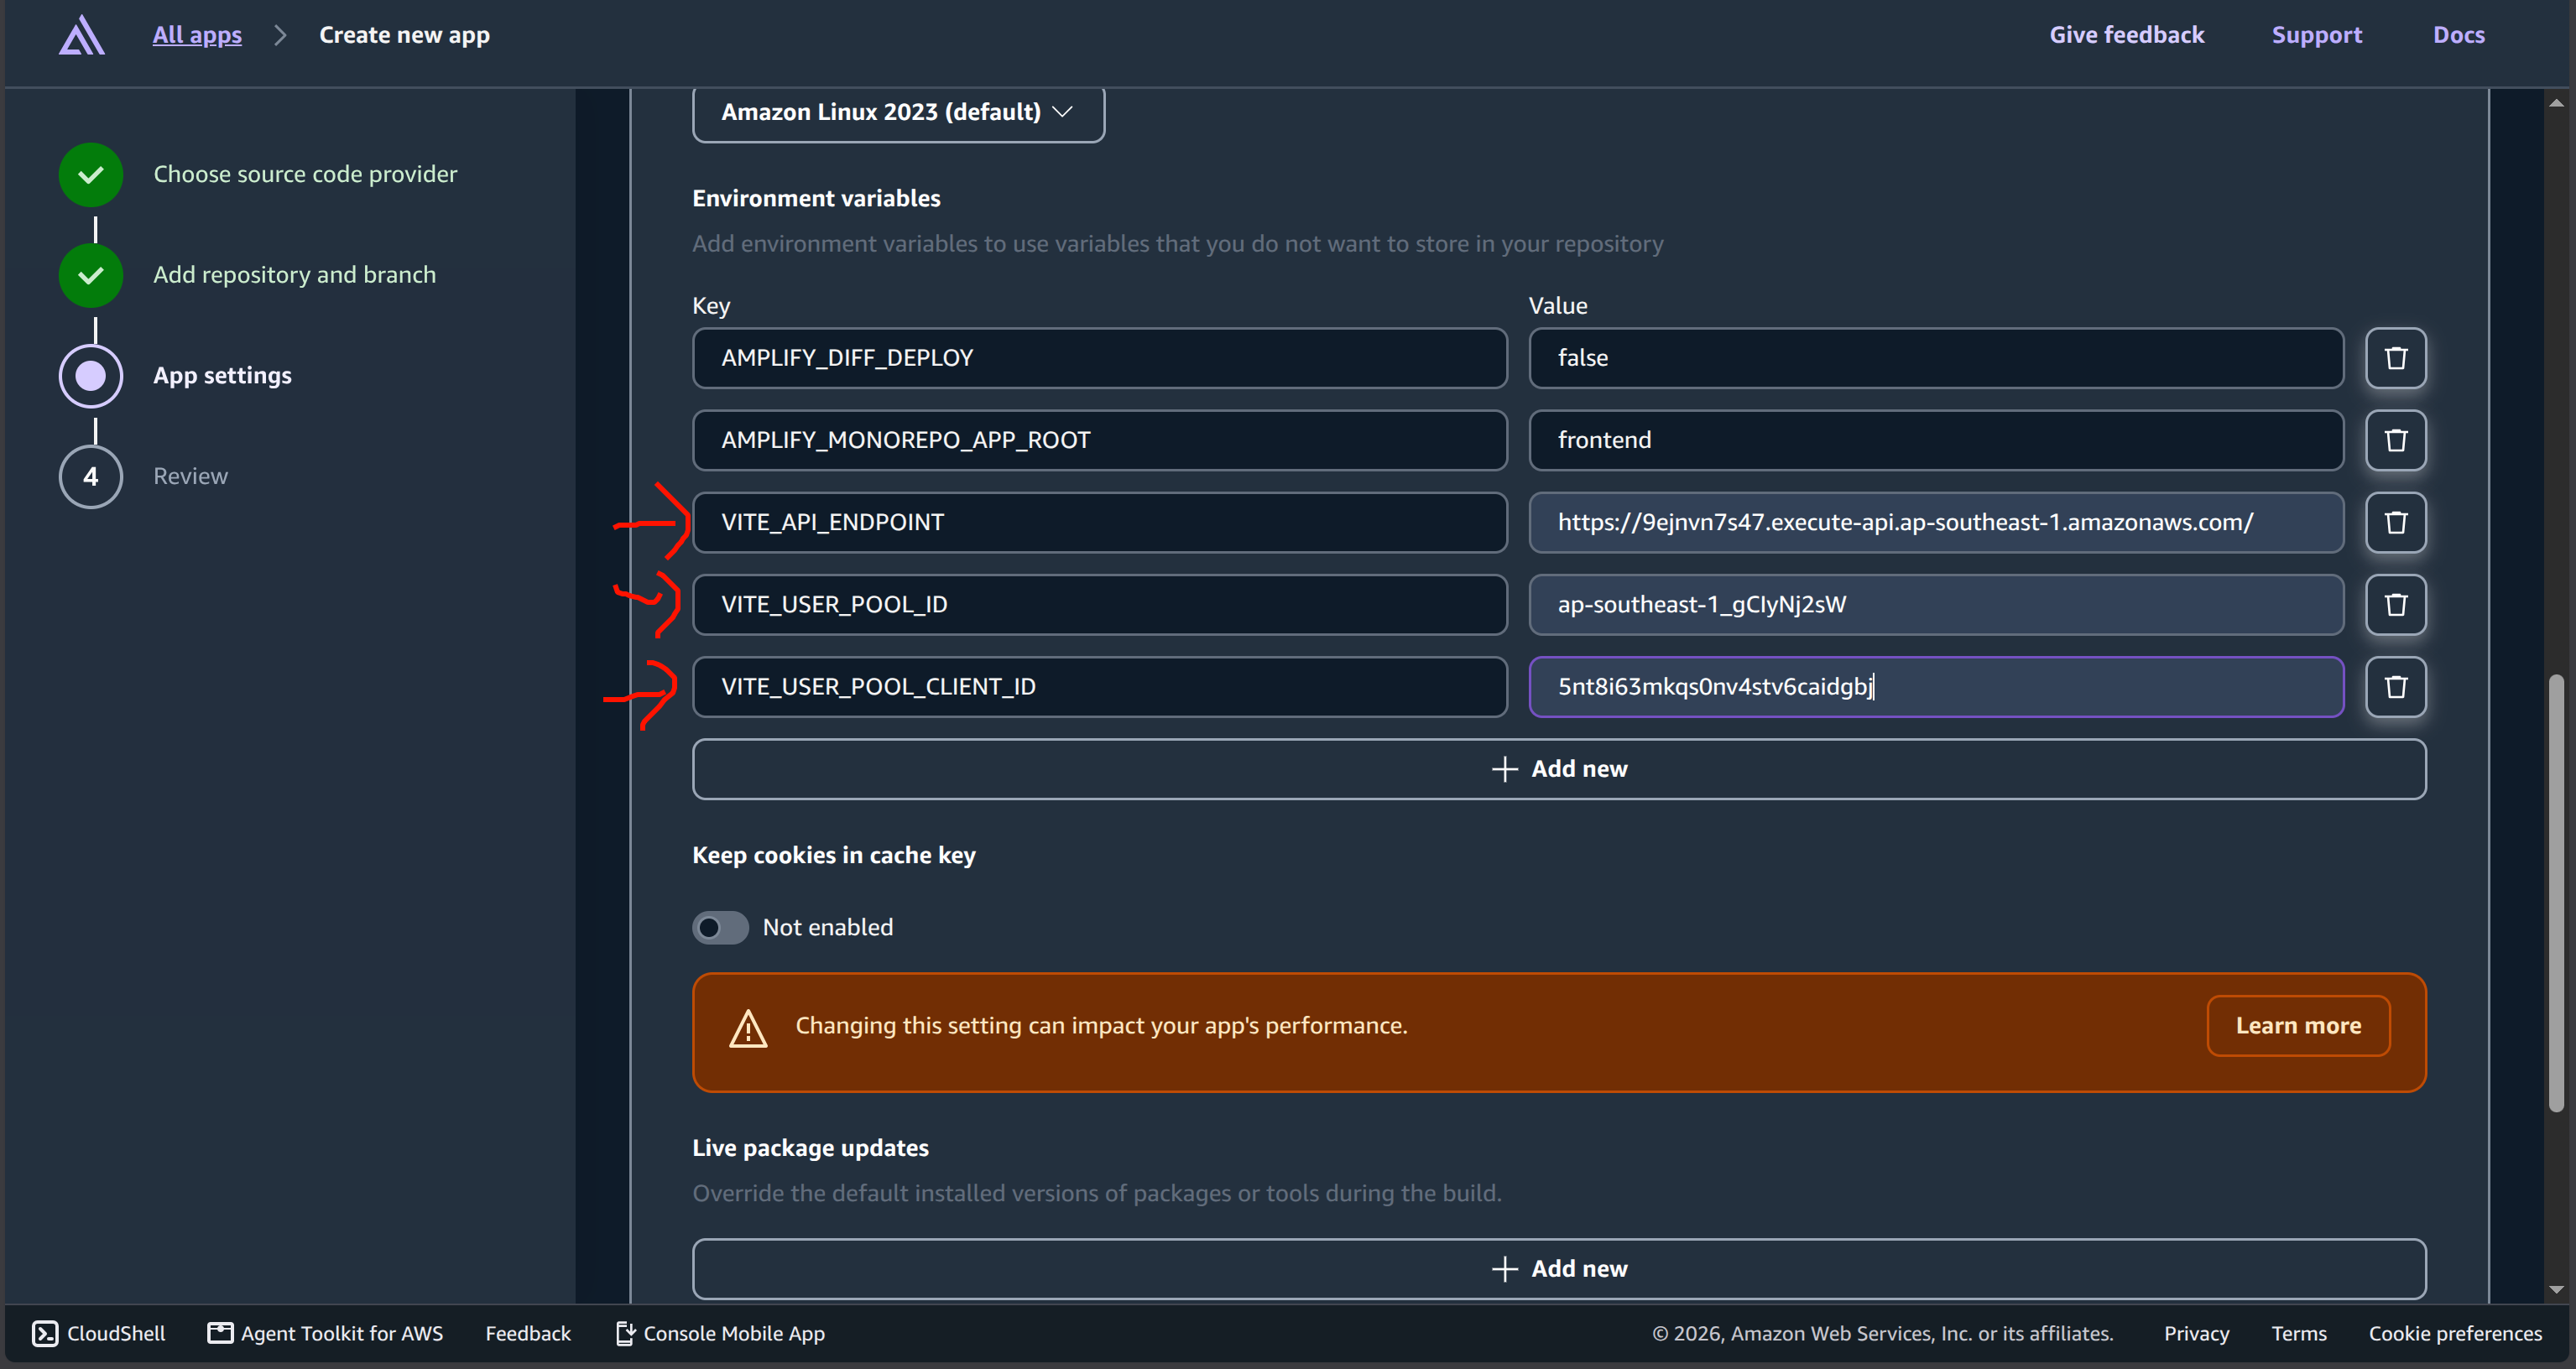
Task: Expand the Amazon Linux 2023 build image dropdown
Action: [898, 112]
